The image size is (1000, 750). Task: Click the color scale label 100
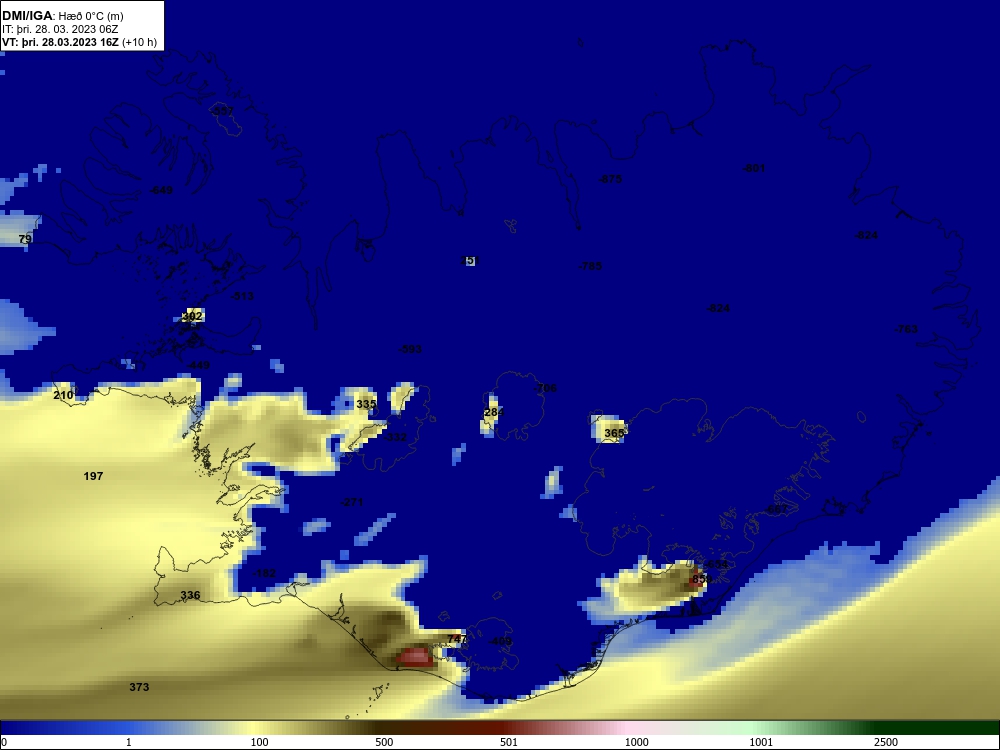tap(260, 742)
